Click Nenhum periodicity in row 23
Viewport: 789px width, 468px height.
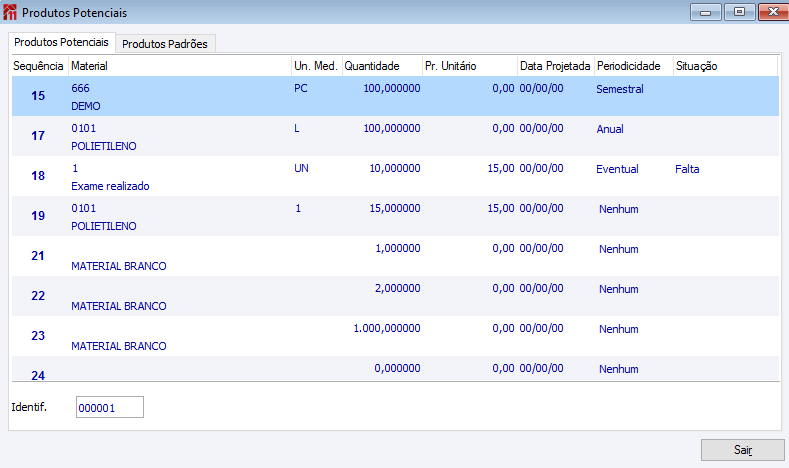coord(618,329)
